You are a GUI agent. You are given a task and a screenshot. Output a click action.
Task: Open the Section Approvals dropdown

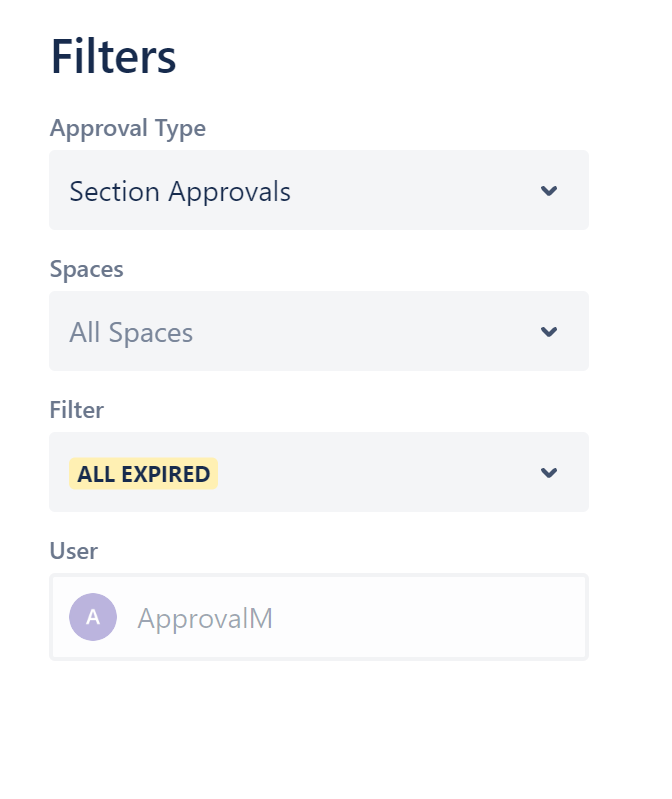click(318, 191)
